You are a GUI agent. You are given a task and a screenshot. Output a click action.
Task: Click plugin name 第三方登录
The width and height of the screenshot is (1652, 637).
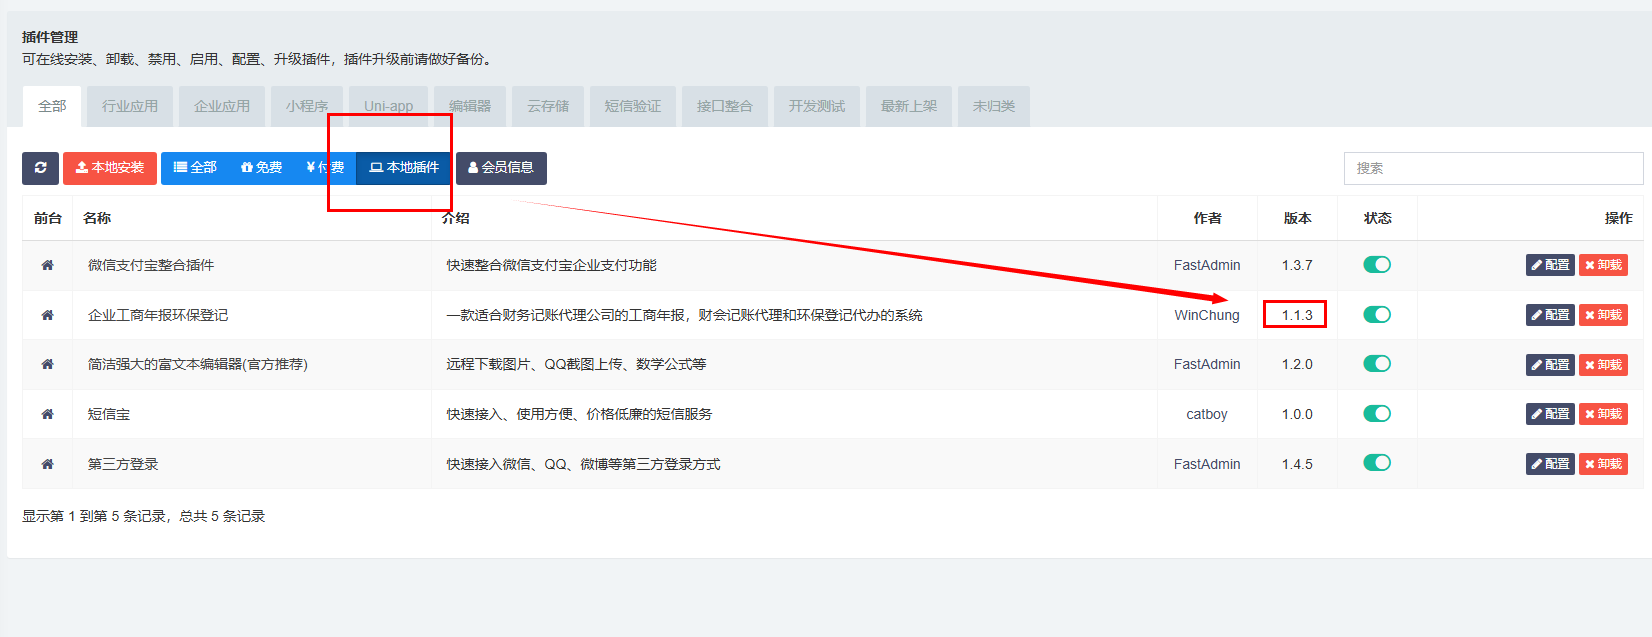coord(123,464)
